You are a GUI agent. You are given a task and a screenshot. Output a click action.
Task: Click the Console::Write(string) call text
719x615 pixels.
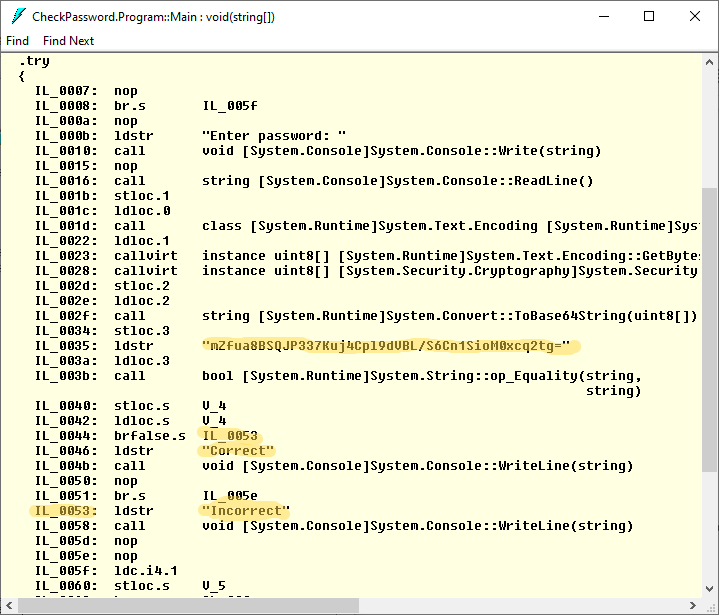coord(402,151)
